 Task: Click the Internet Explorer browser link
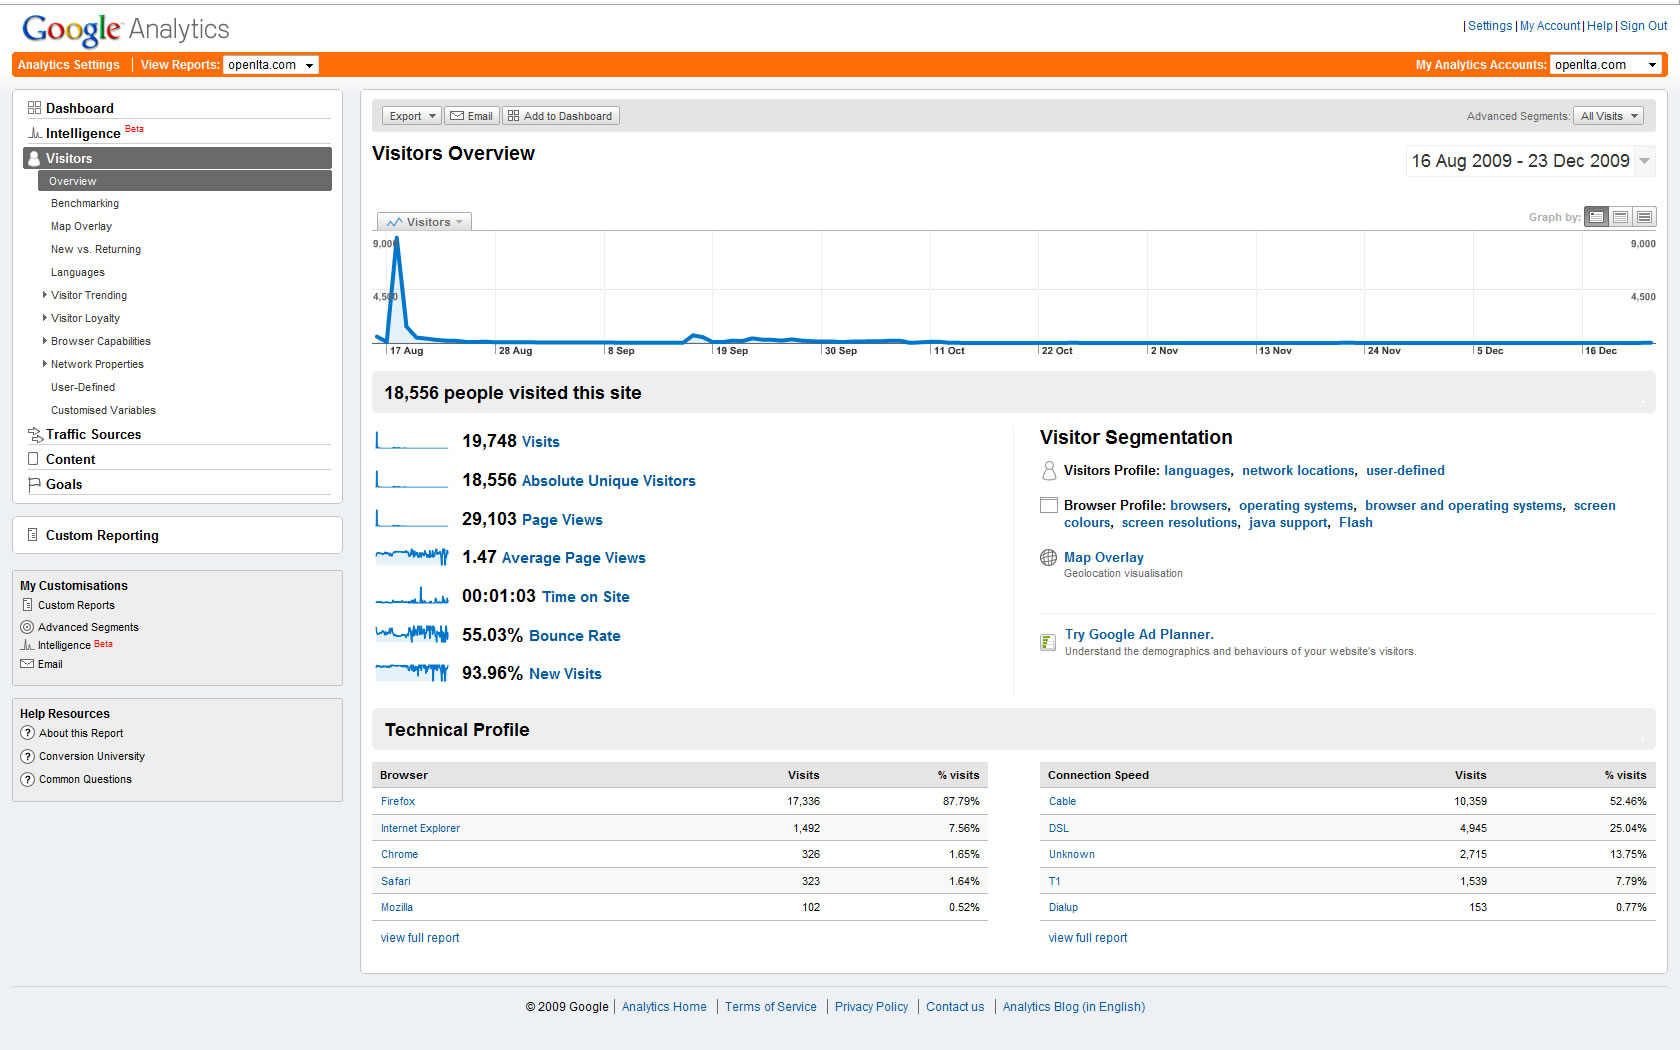[420, 828]
